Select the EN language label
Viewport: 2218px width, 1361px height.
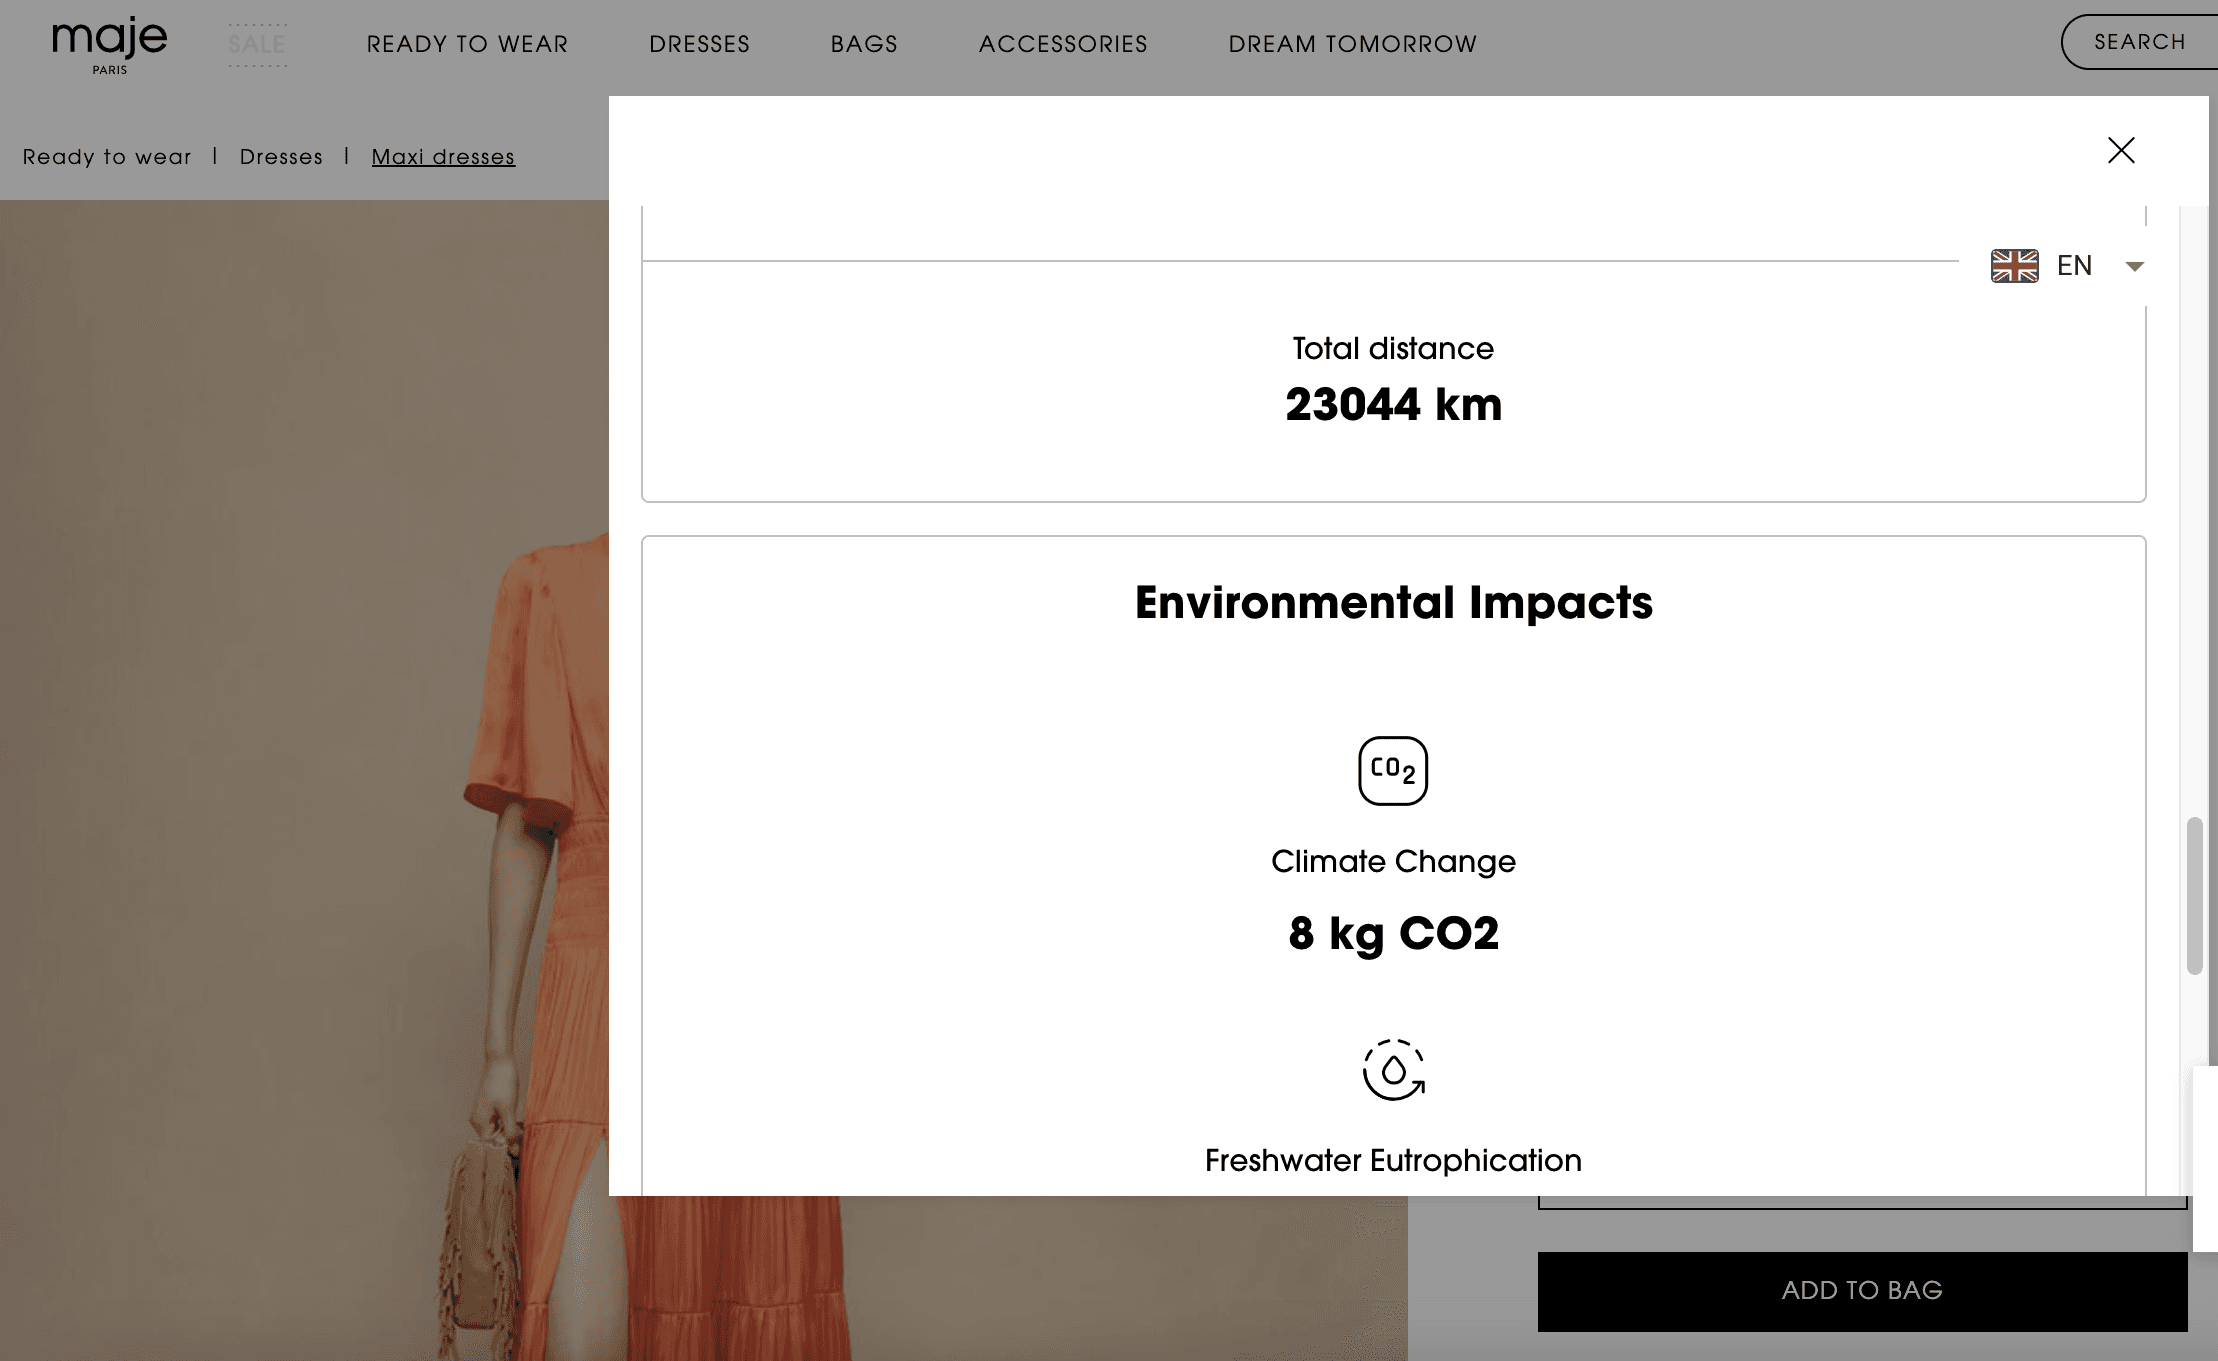click(2074, 266)
